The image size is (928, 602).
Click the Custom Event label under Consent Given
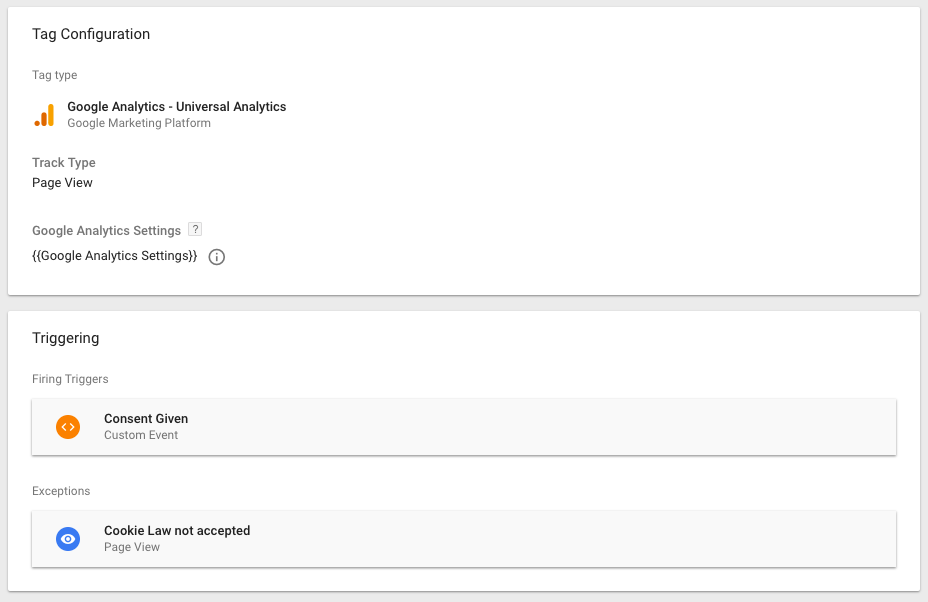click(x=141, y=436)
